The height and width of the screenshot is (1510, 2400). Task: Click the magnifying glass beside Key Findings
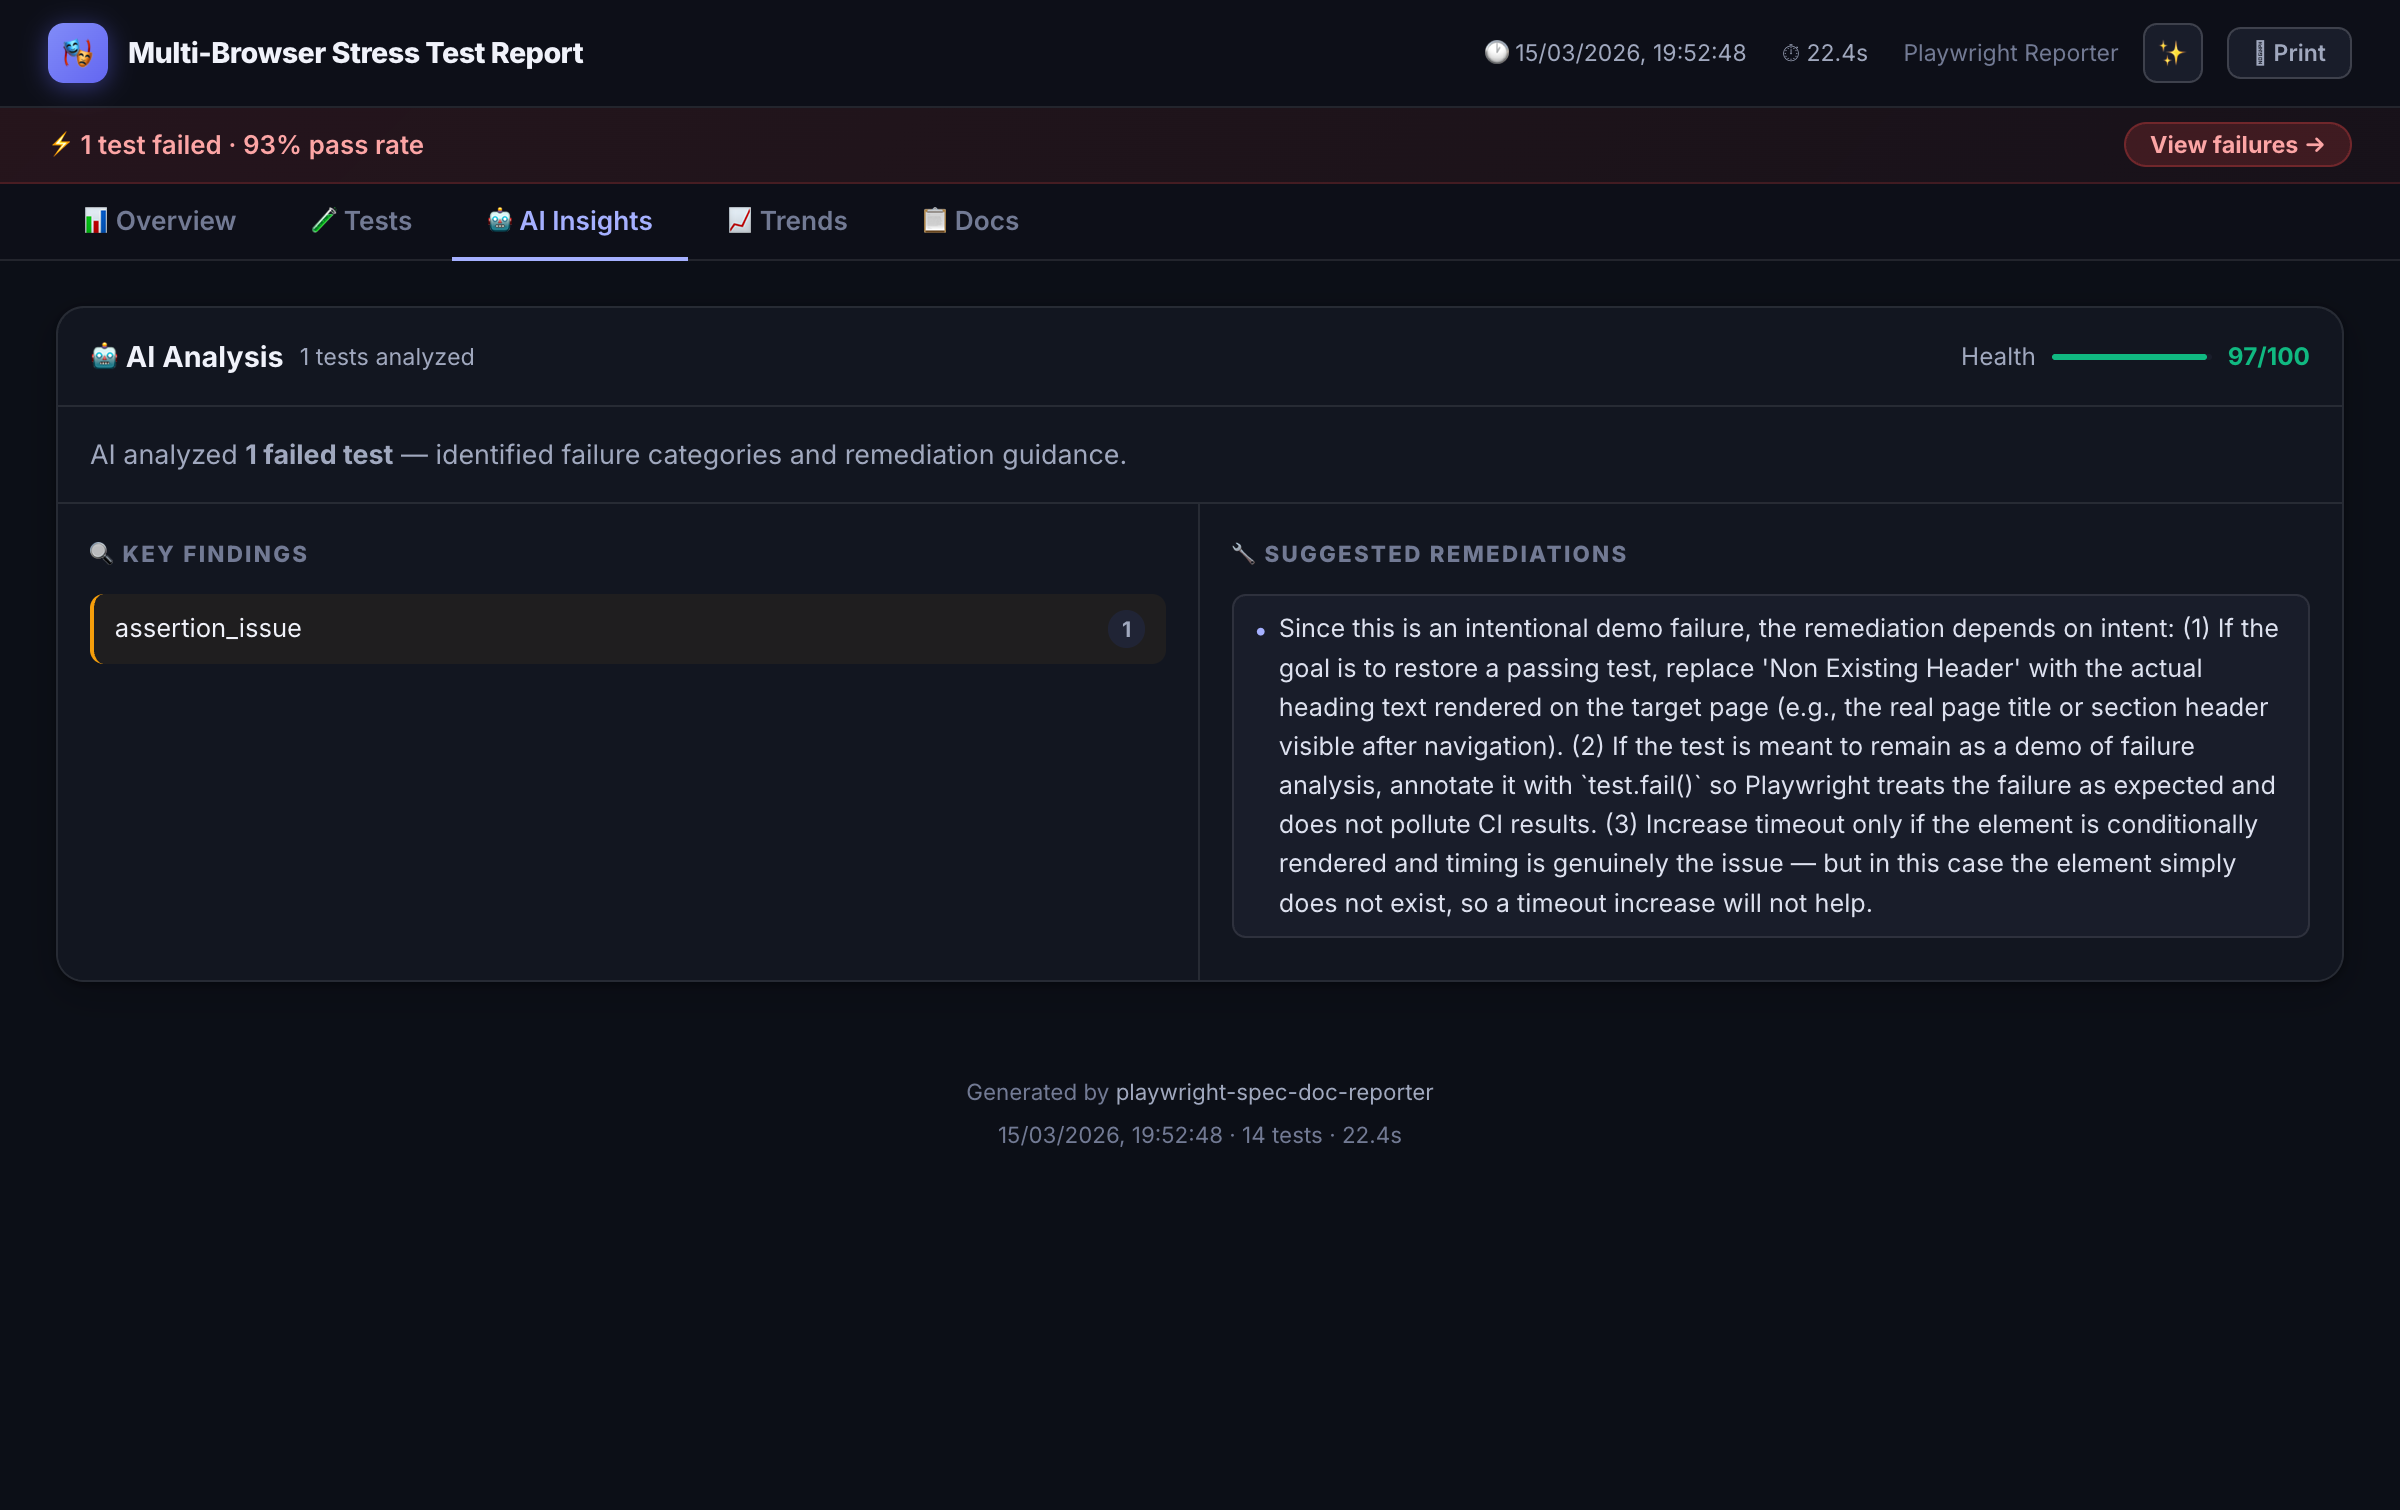coord(101,552)
